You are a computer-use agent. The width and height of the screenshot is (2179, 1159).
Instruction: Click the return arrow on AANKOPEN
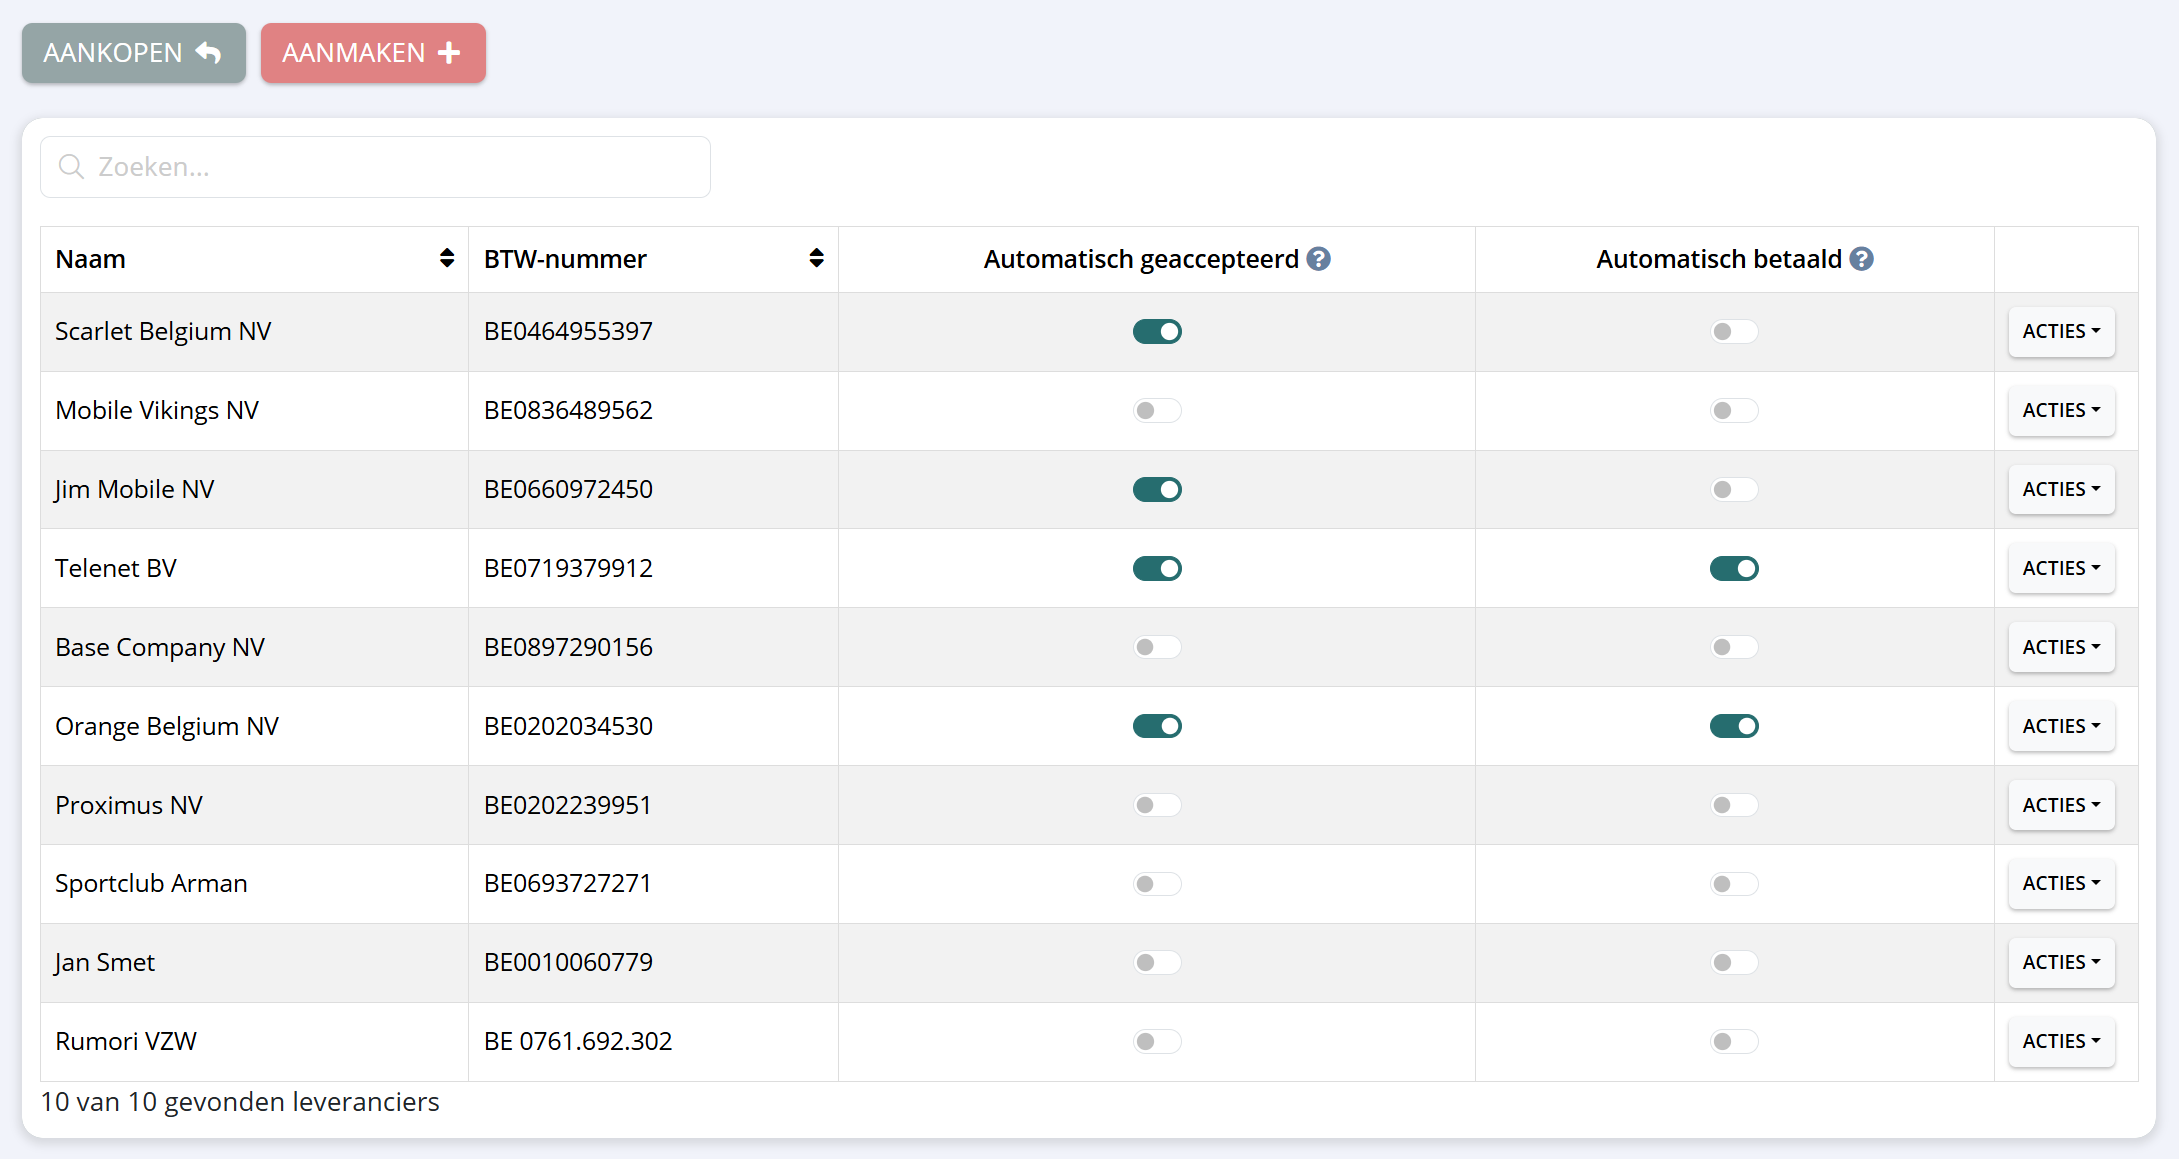(209, 53)
